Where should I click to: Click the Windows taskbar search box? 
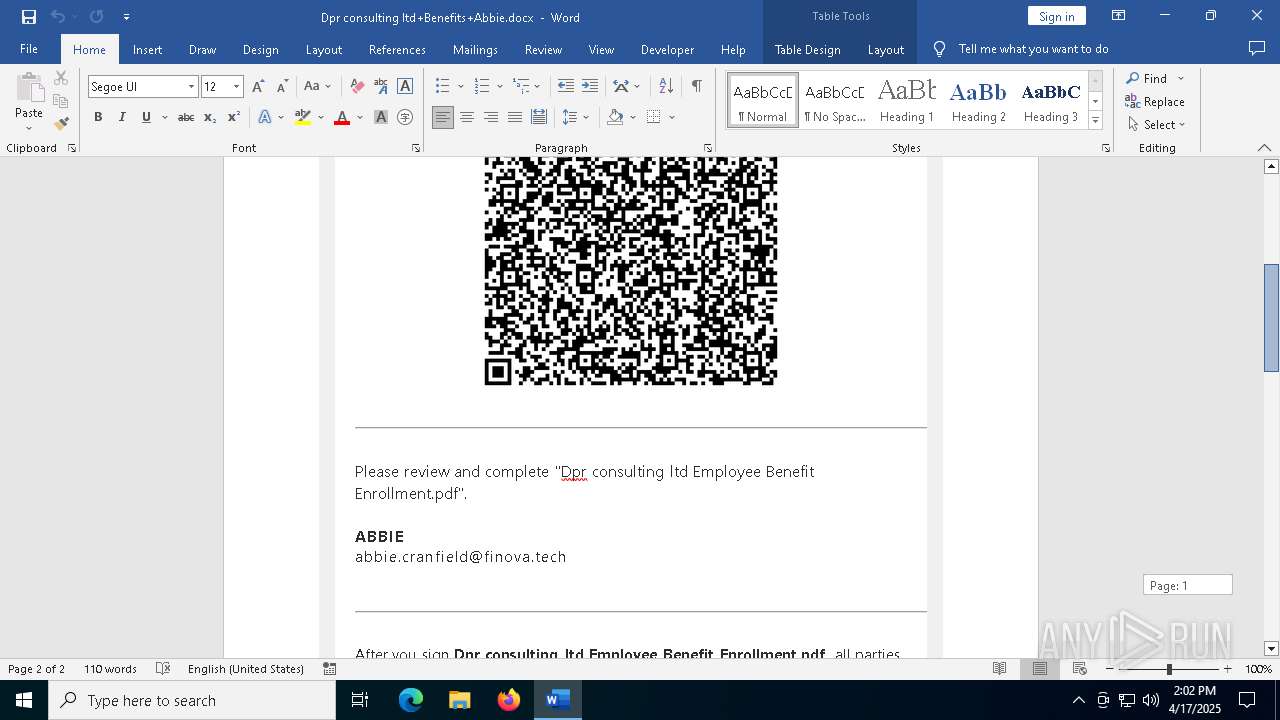click(192, 700)
